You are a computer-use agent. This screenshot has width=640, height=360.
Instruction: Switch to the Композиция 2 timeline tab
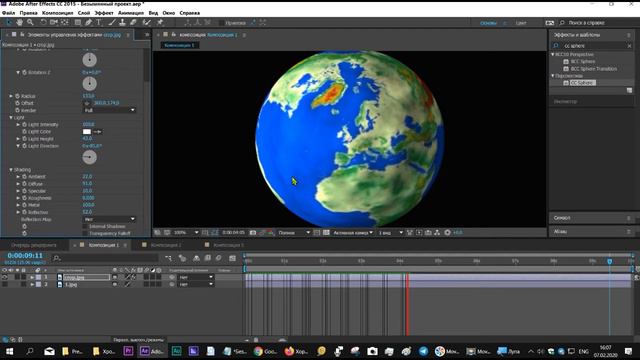166,245
